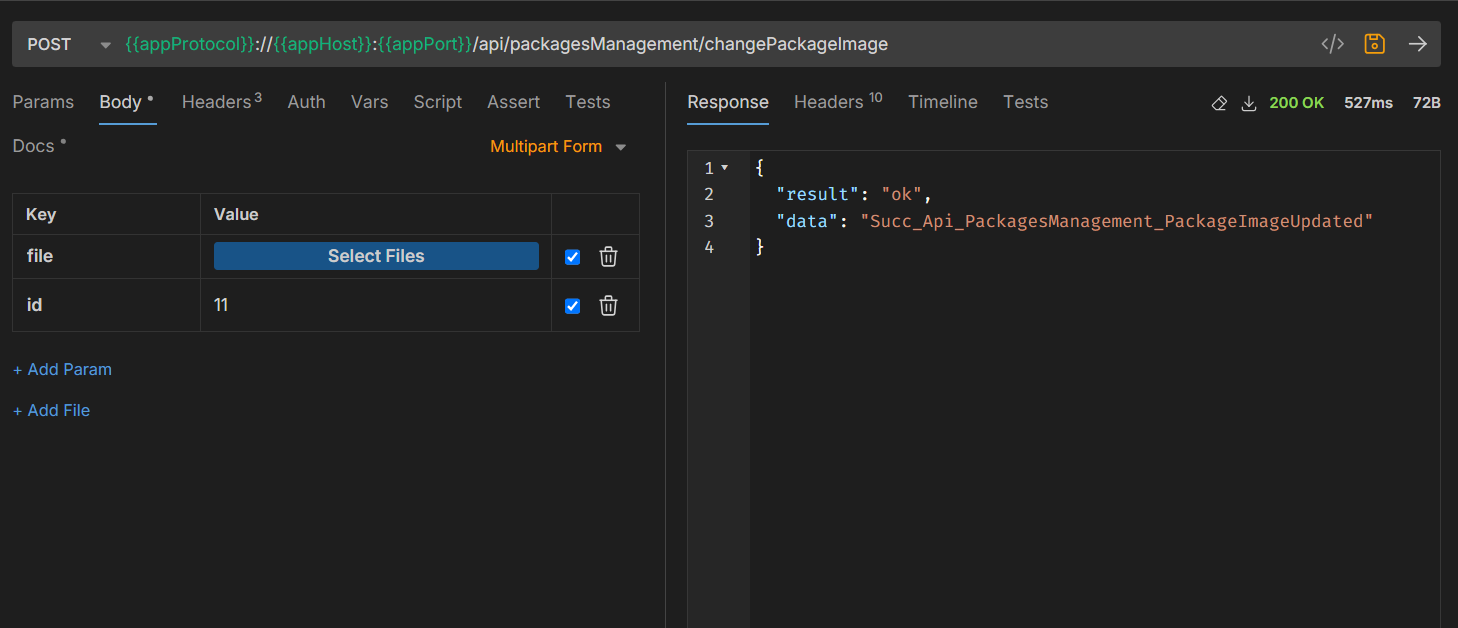Click the 72B response size
The image size is (1458, 628).
click(x=1427, y=103)
